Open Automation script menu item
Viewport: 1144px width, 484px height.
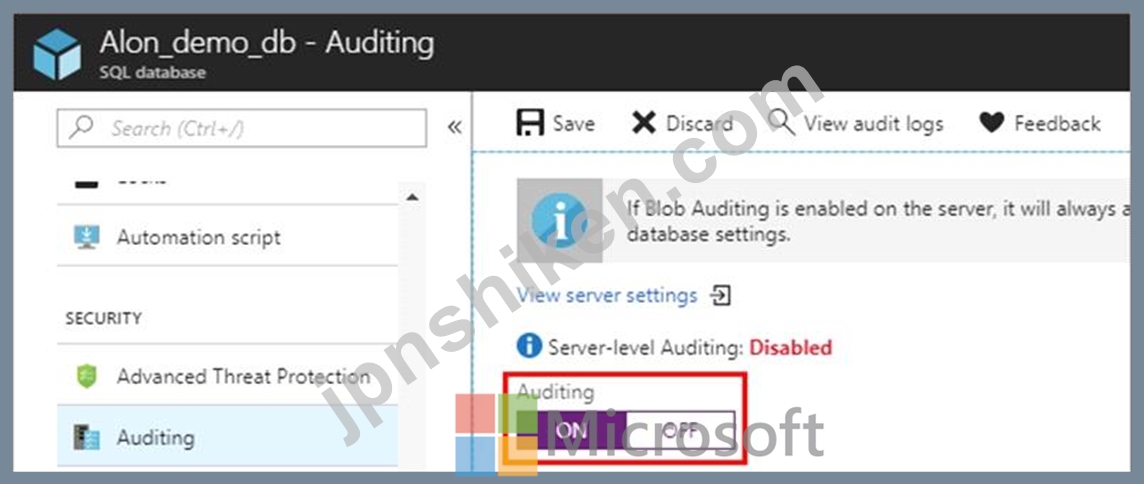pyautogui.click(x=228, y=237)
